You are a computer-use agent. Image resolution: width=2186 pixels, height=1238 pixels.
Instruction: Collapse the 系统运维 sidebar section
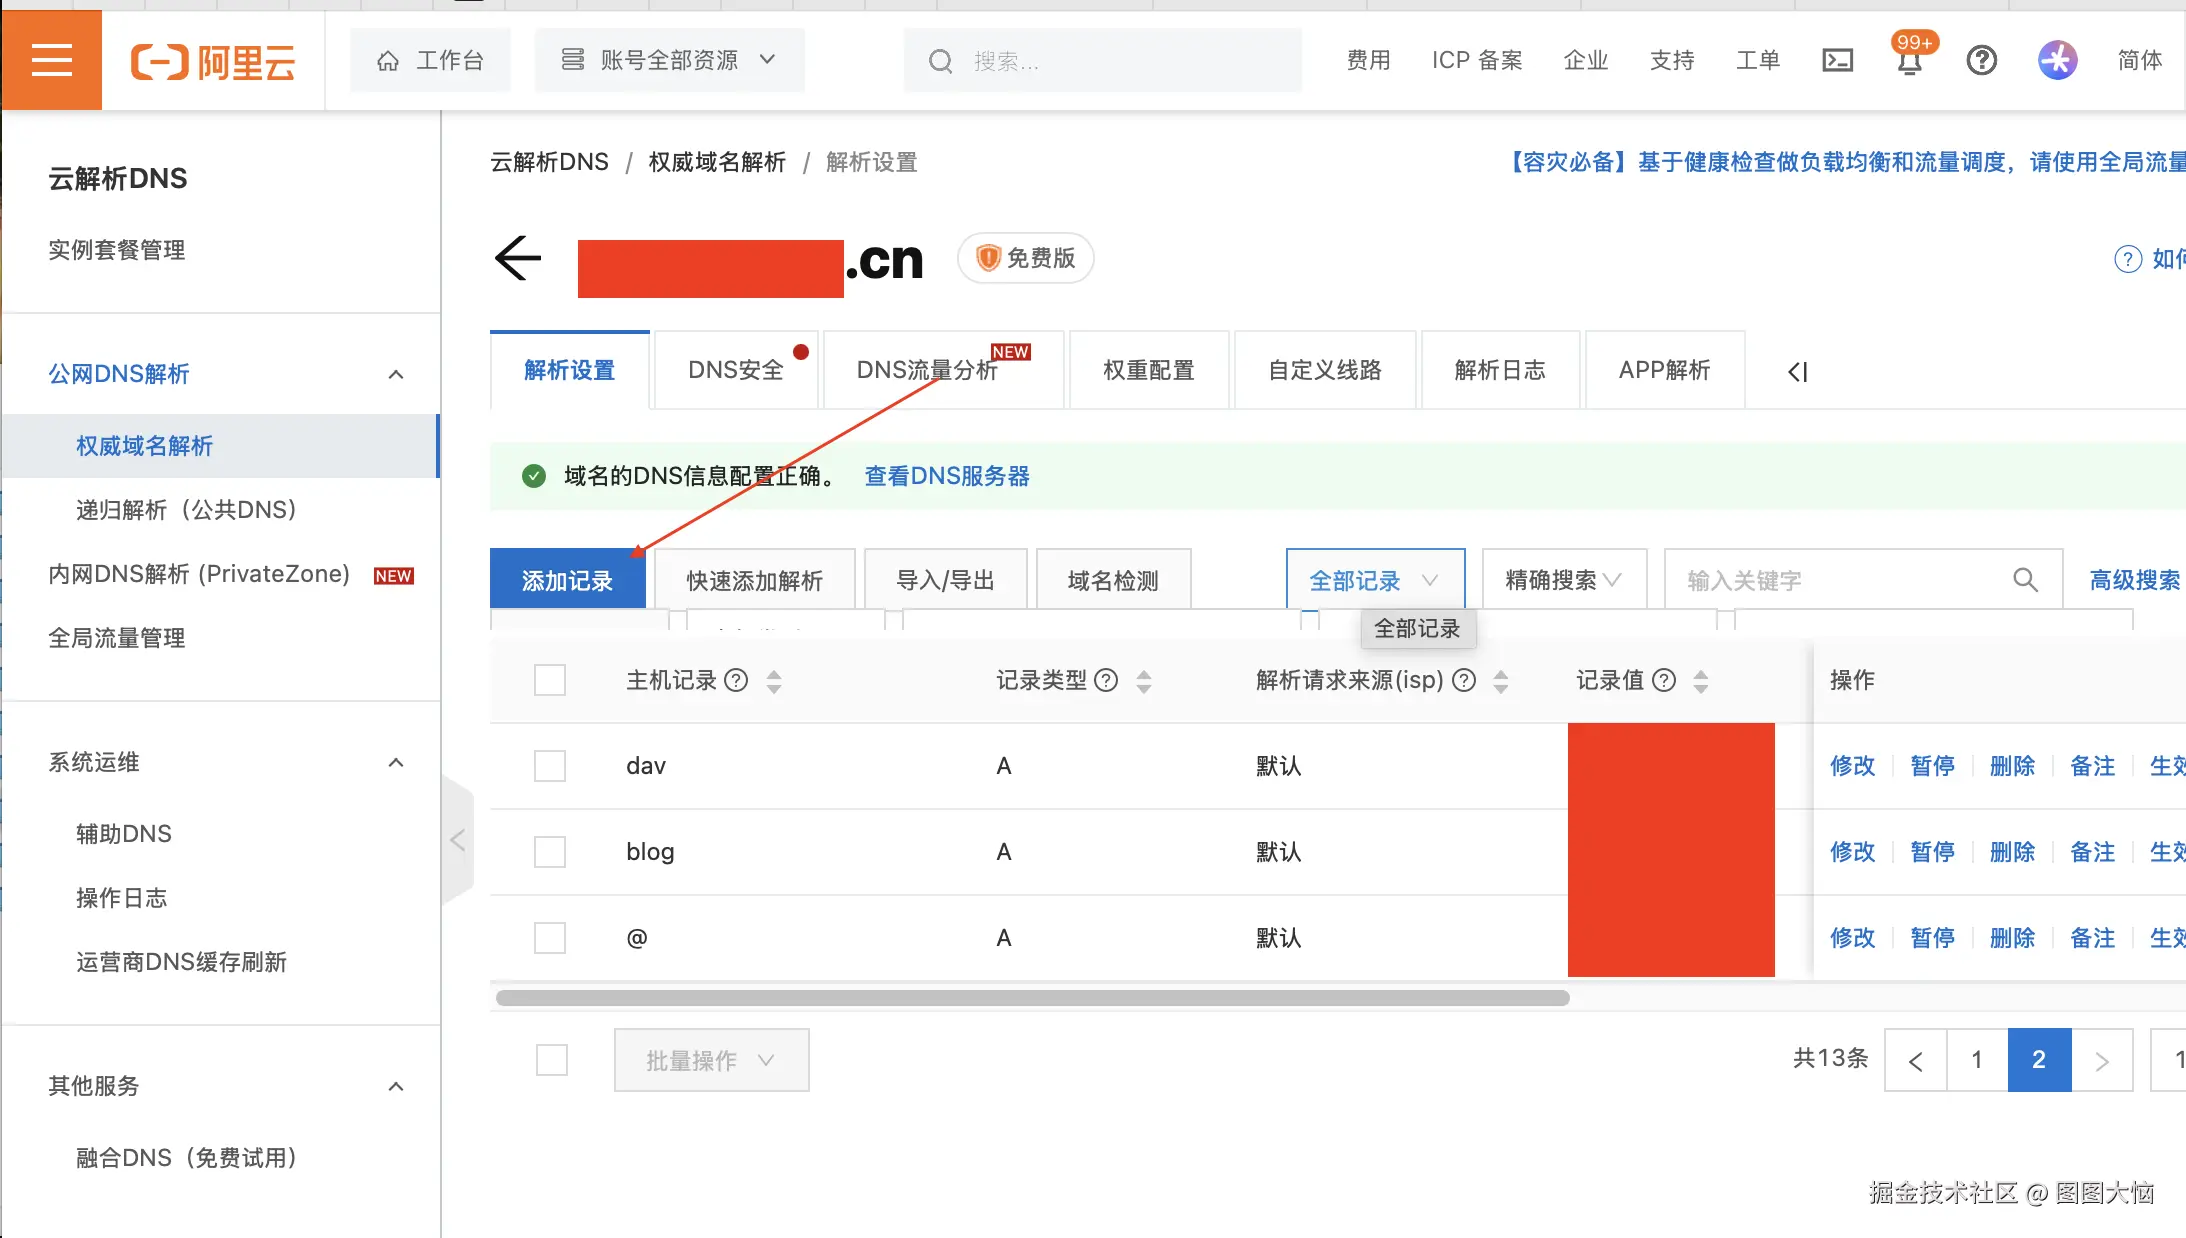tap(396, 762)
